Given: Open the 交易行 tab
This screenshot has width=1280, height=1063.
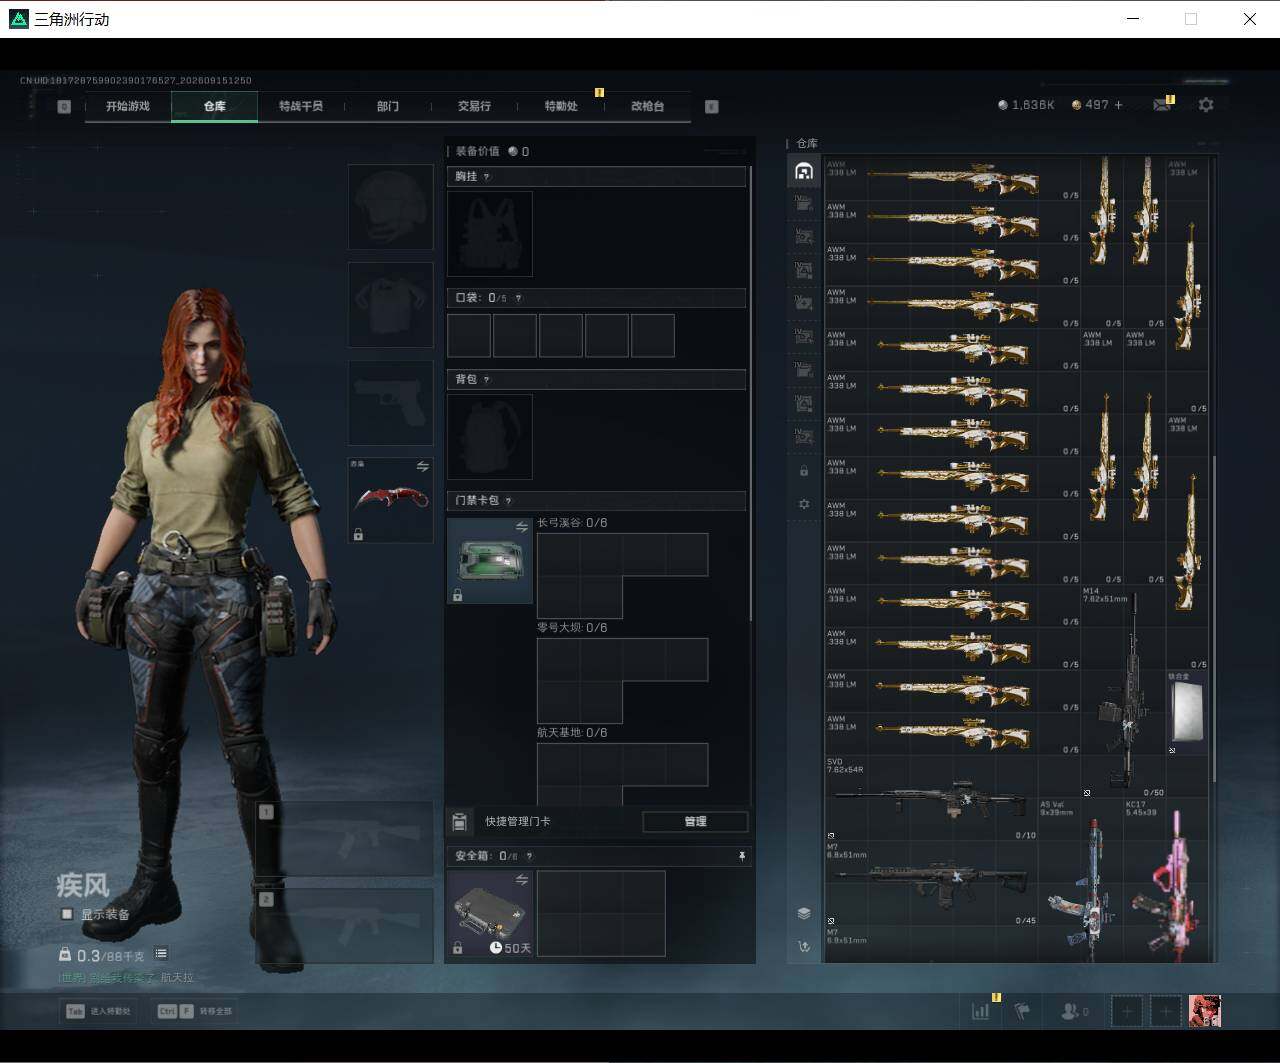Looking at the screenshot, I should pos(474,106).
